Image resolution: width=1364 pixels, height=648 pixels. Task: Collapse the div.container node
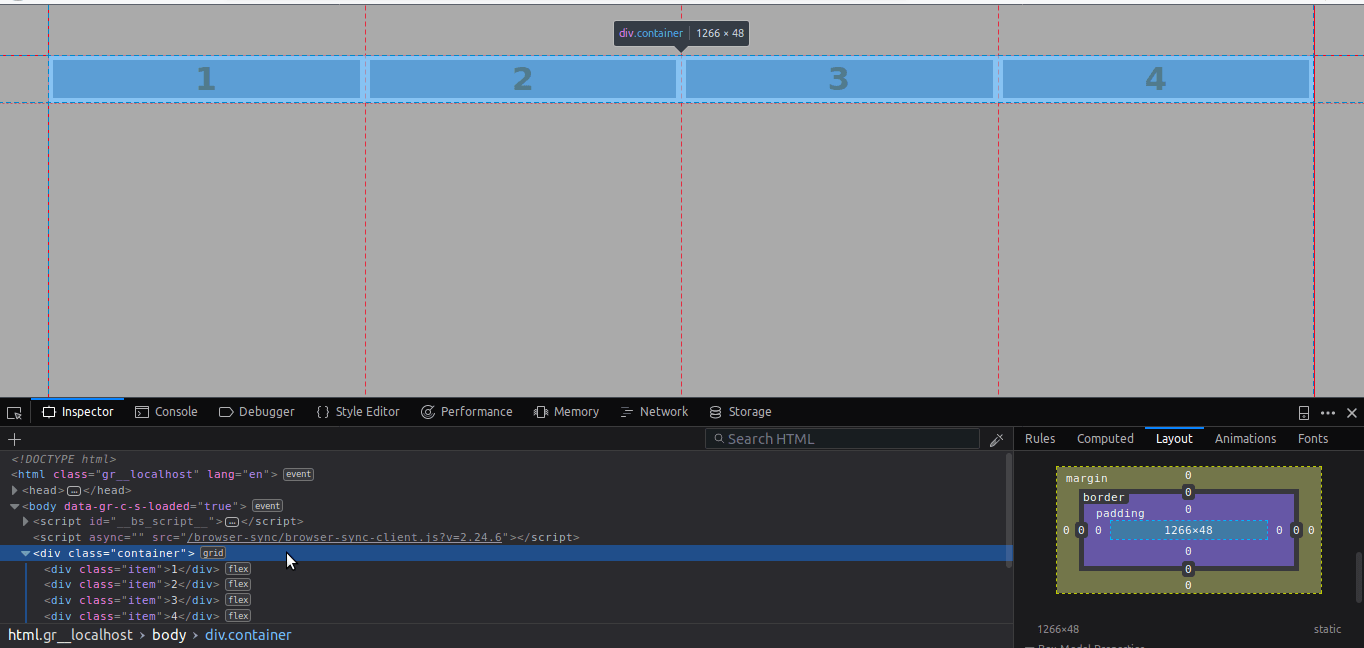tap(26, 553)
